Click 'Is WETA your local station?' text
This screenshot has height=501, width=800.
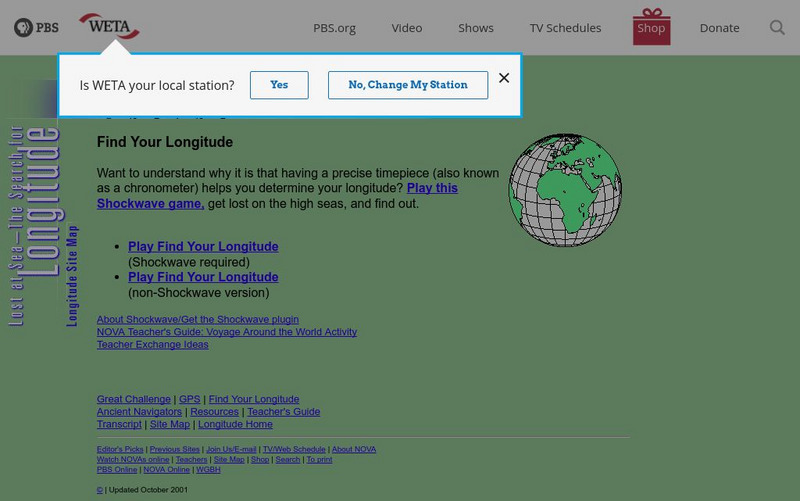click(x=157, y=85)
